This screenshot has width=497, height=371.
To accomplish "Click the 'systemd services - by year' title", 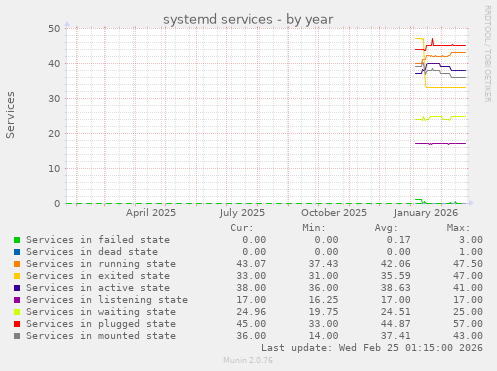I will (248, 19).
